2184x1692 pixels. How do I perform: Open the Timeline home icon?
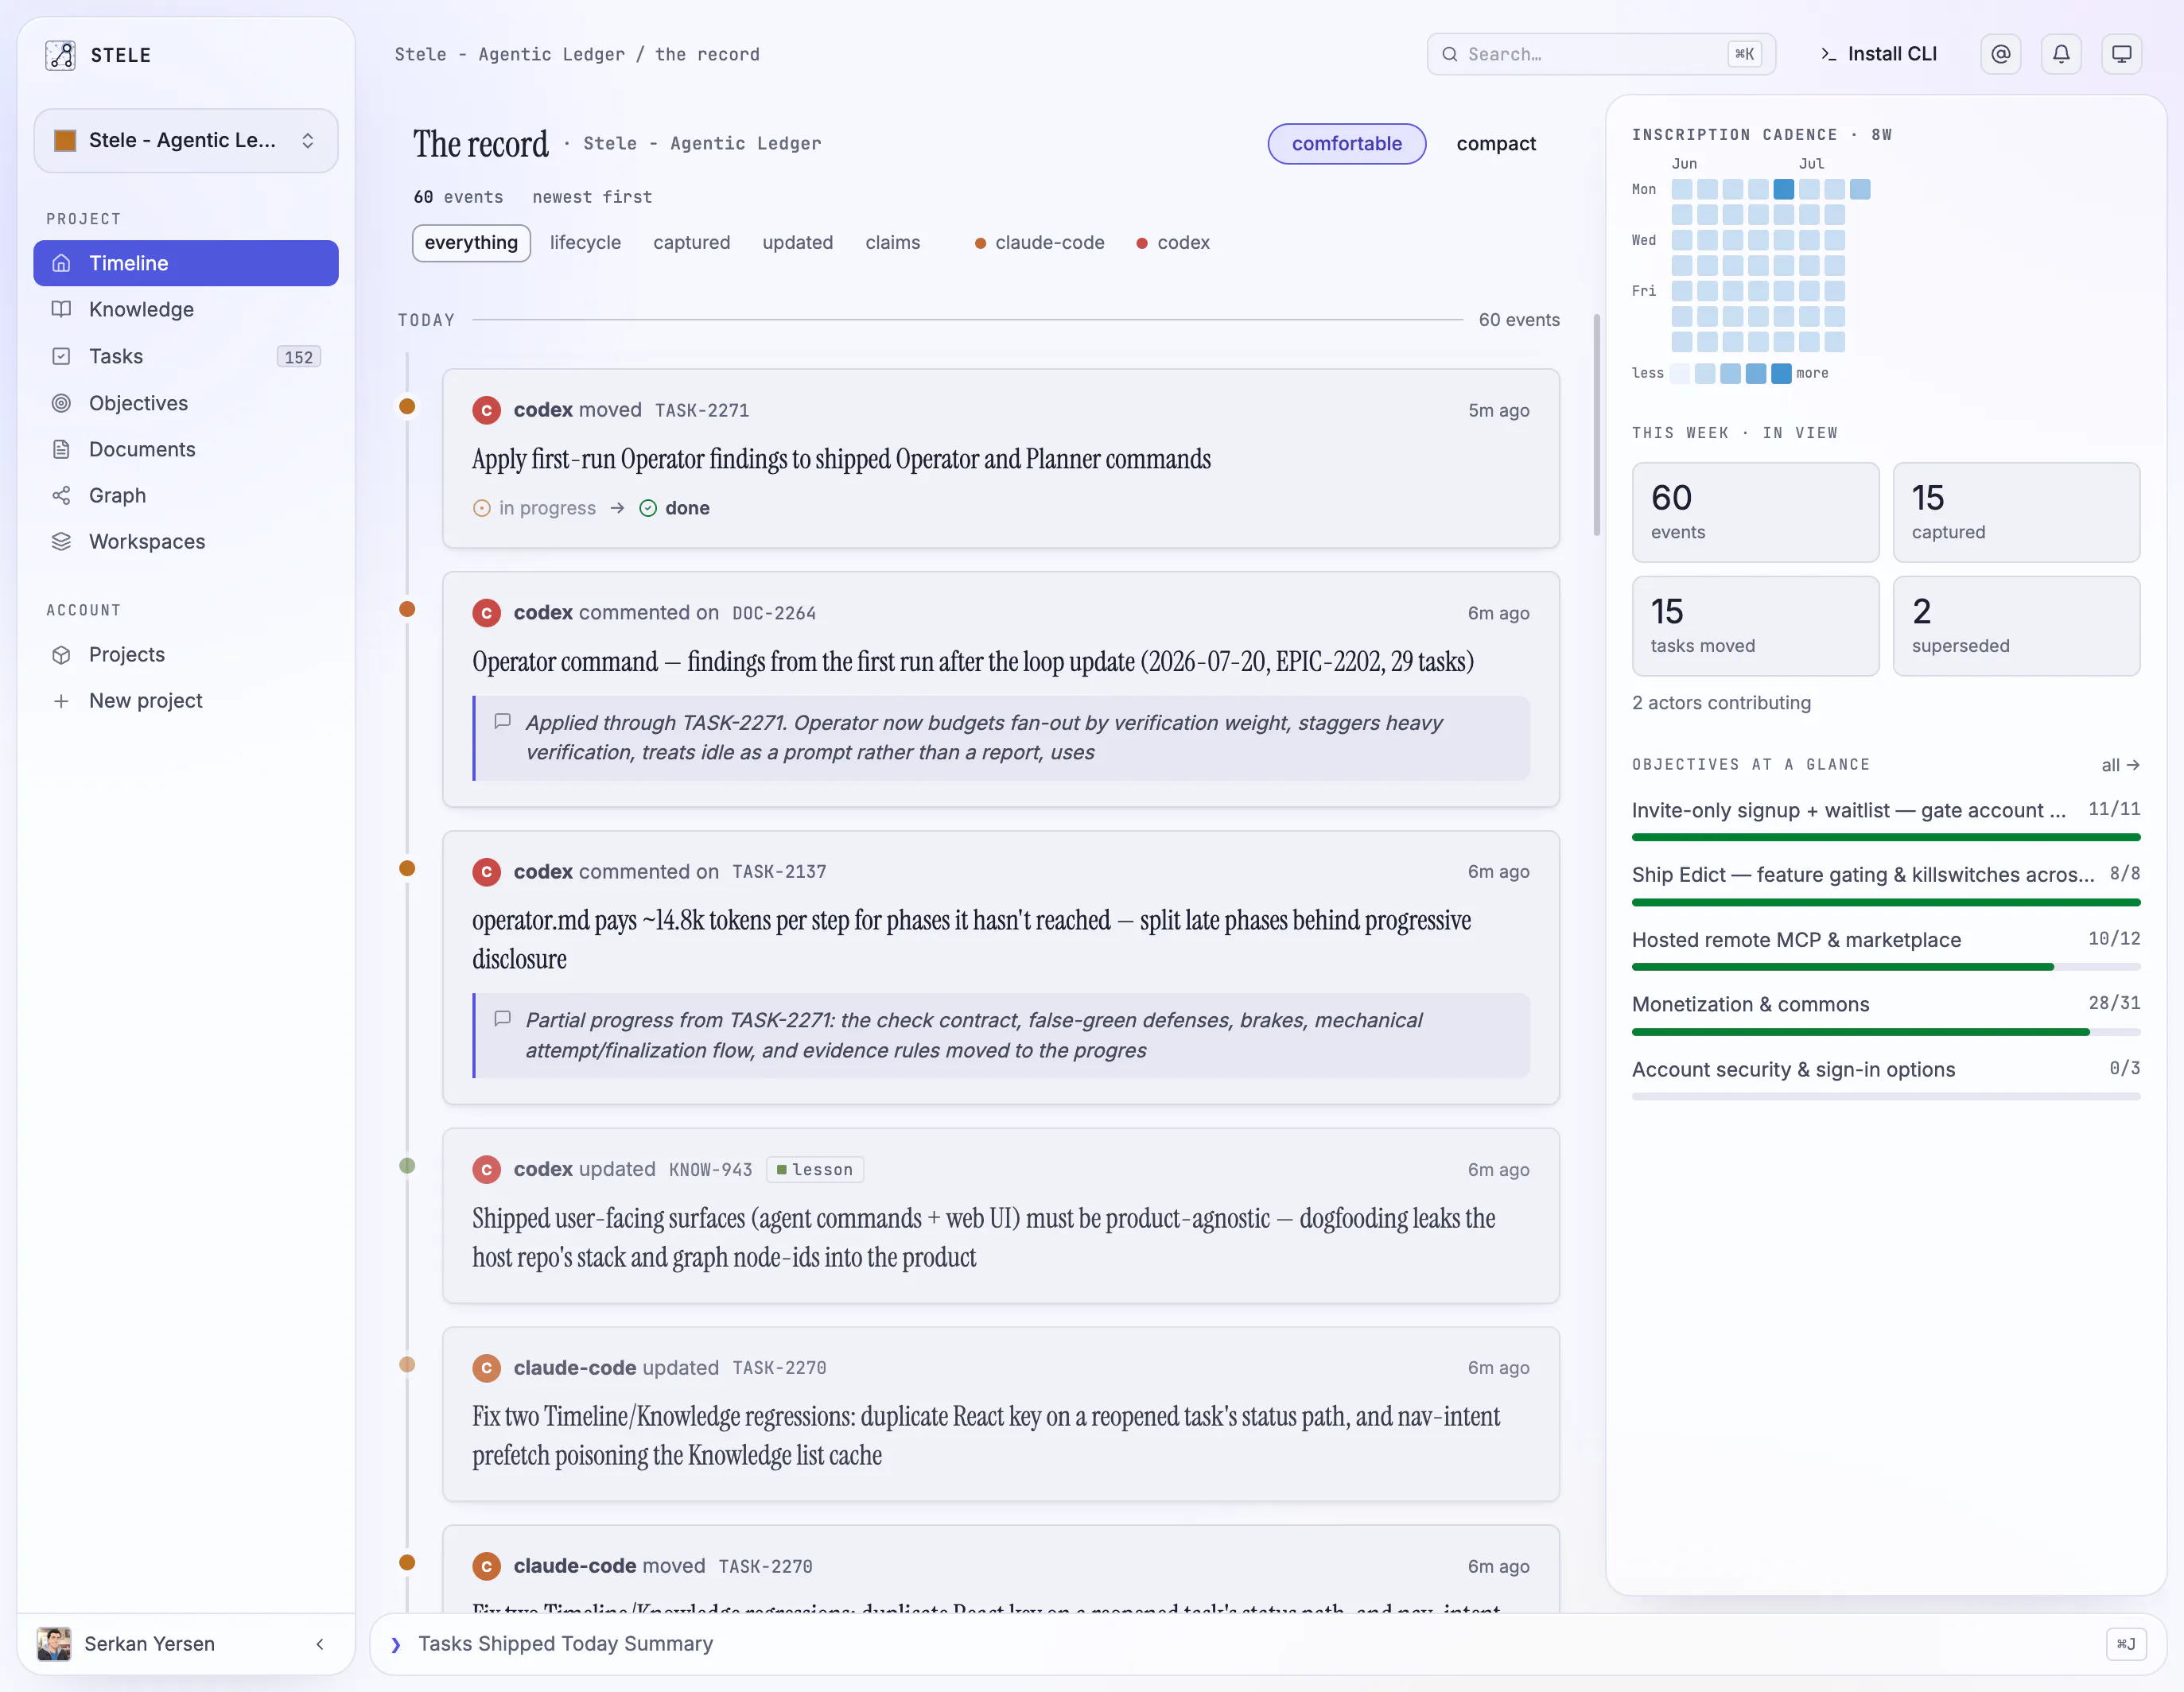click(61, 263)
